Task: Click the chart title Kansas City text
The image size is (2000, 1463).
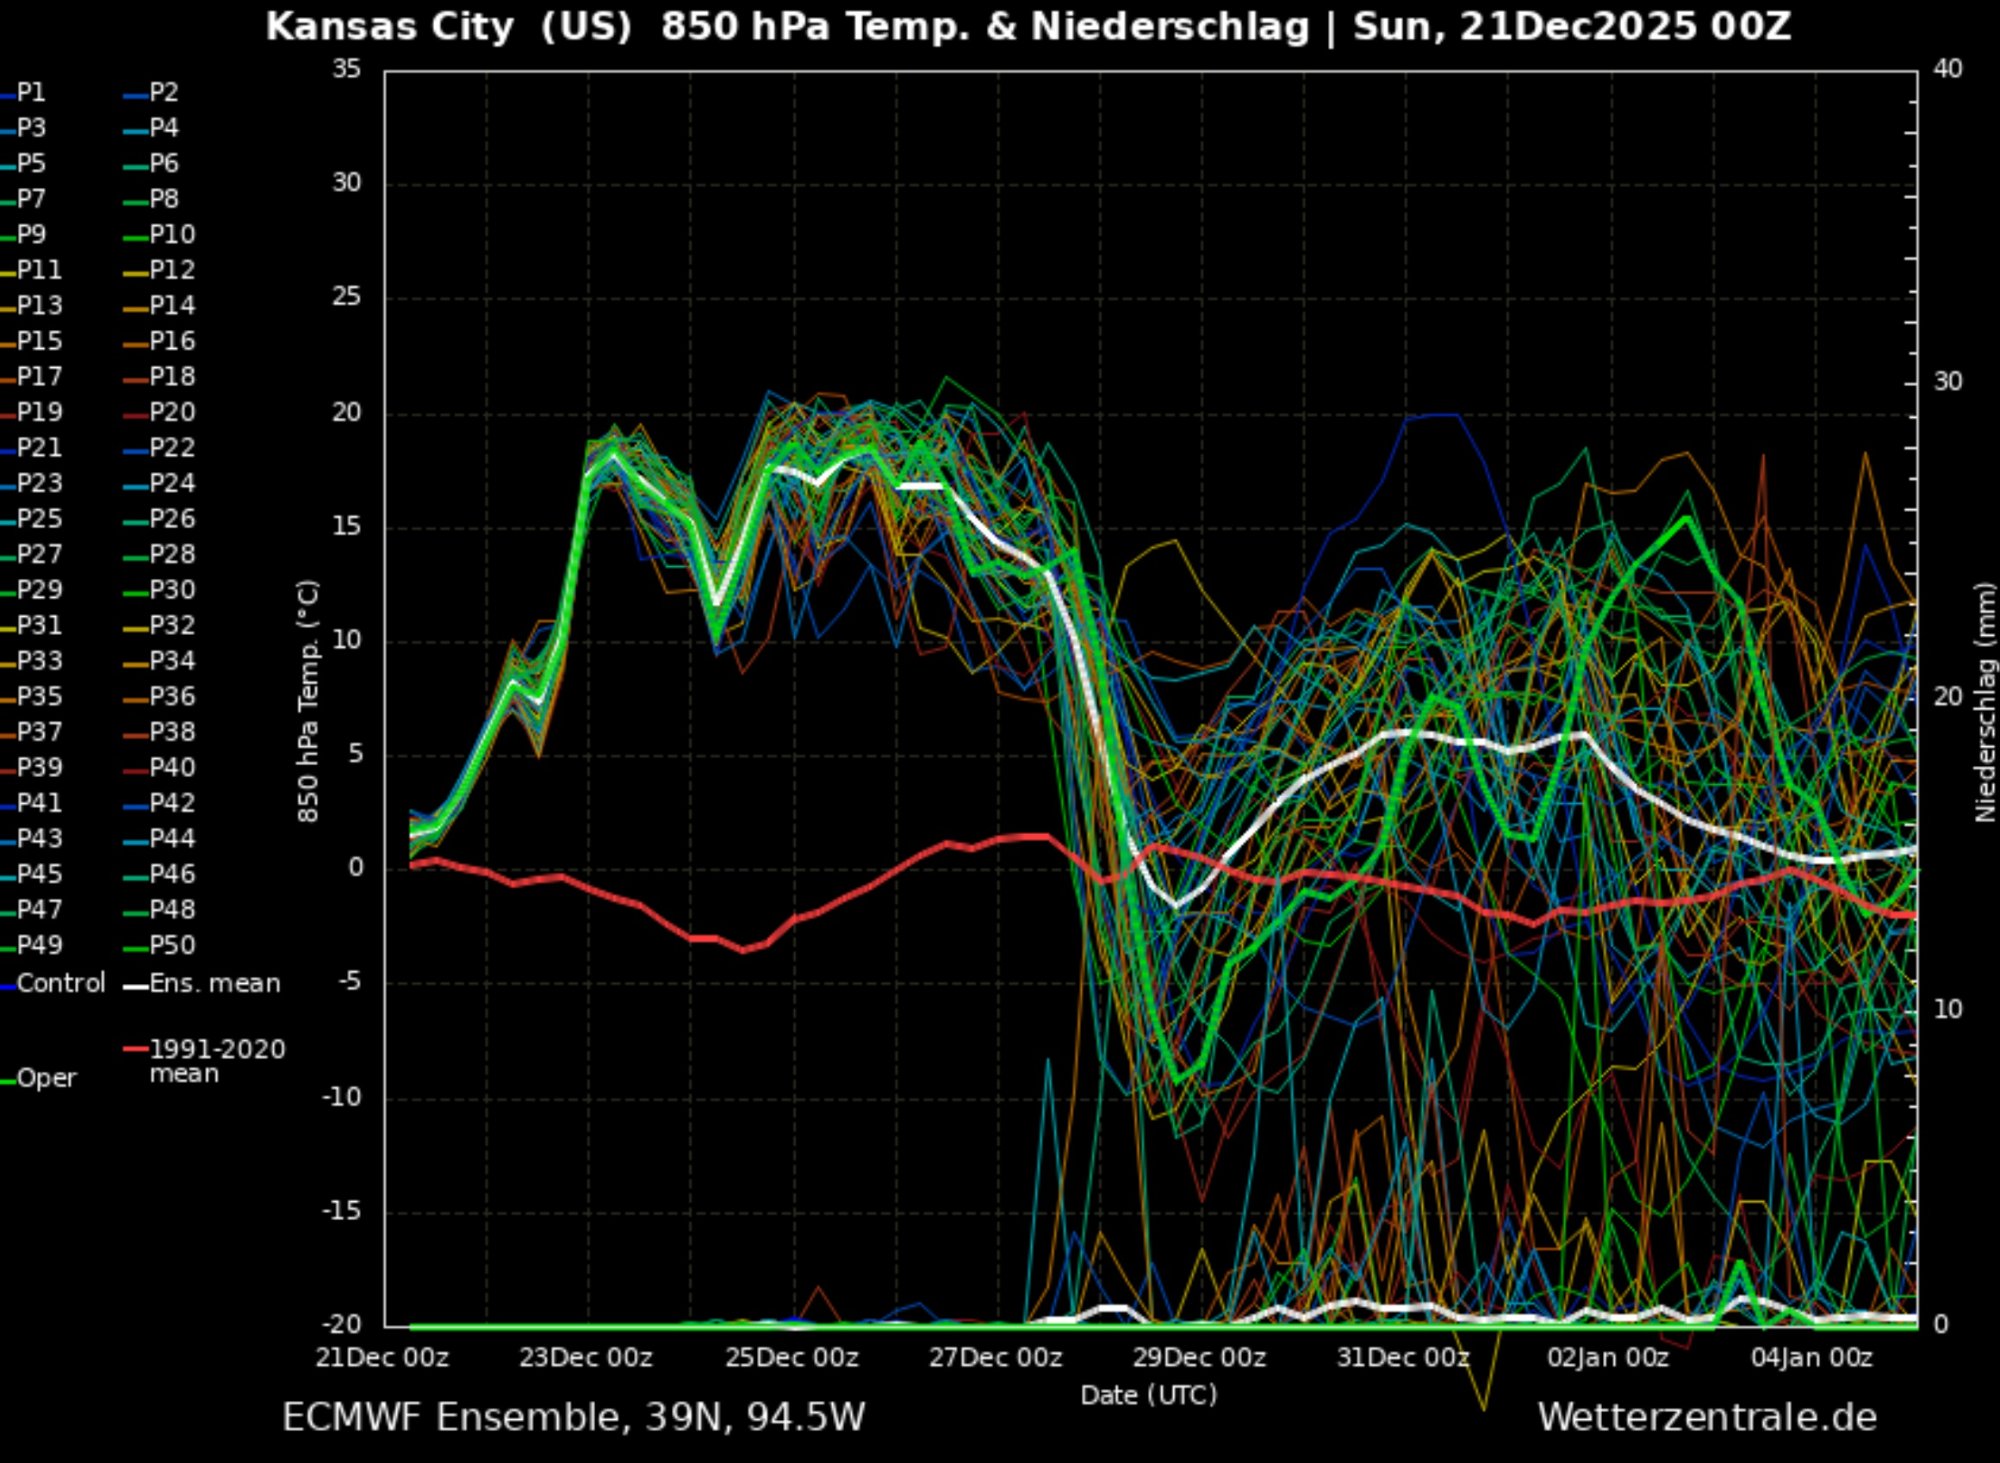Action: [390, 27]
